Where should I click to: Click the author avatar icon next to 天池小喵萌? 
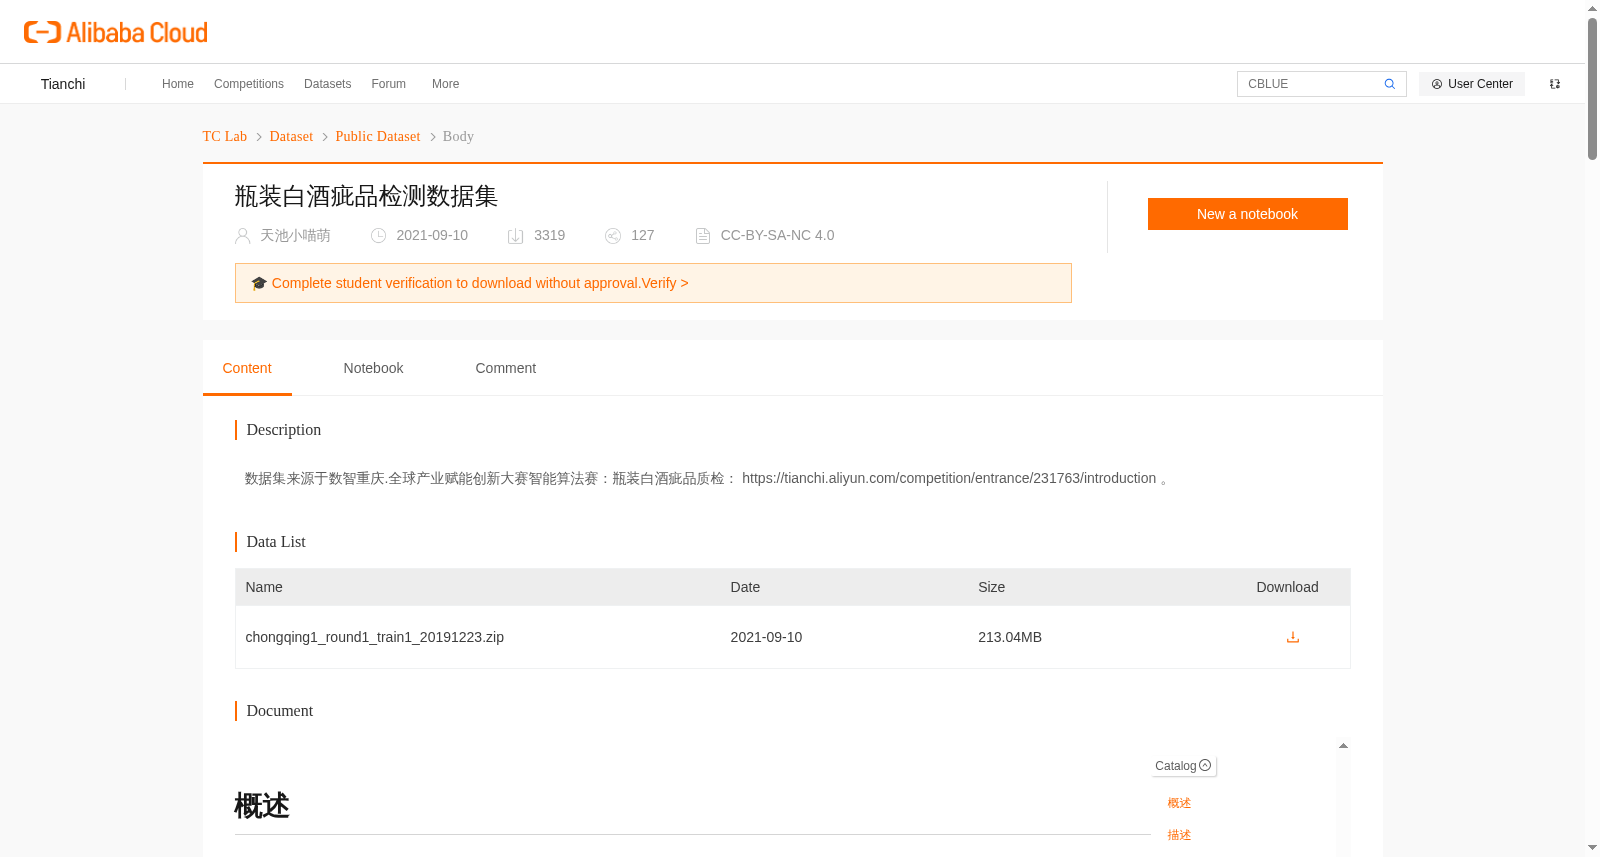(x=242, y=236)
